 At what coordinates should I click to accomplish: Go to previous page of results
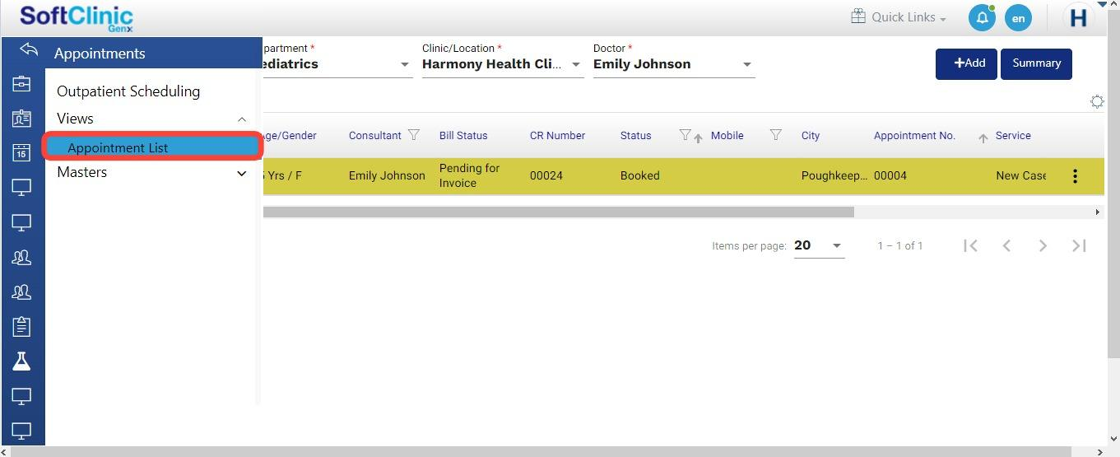pyautogui.click(x=1006, y=246)
